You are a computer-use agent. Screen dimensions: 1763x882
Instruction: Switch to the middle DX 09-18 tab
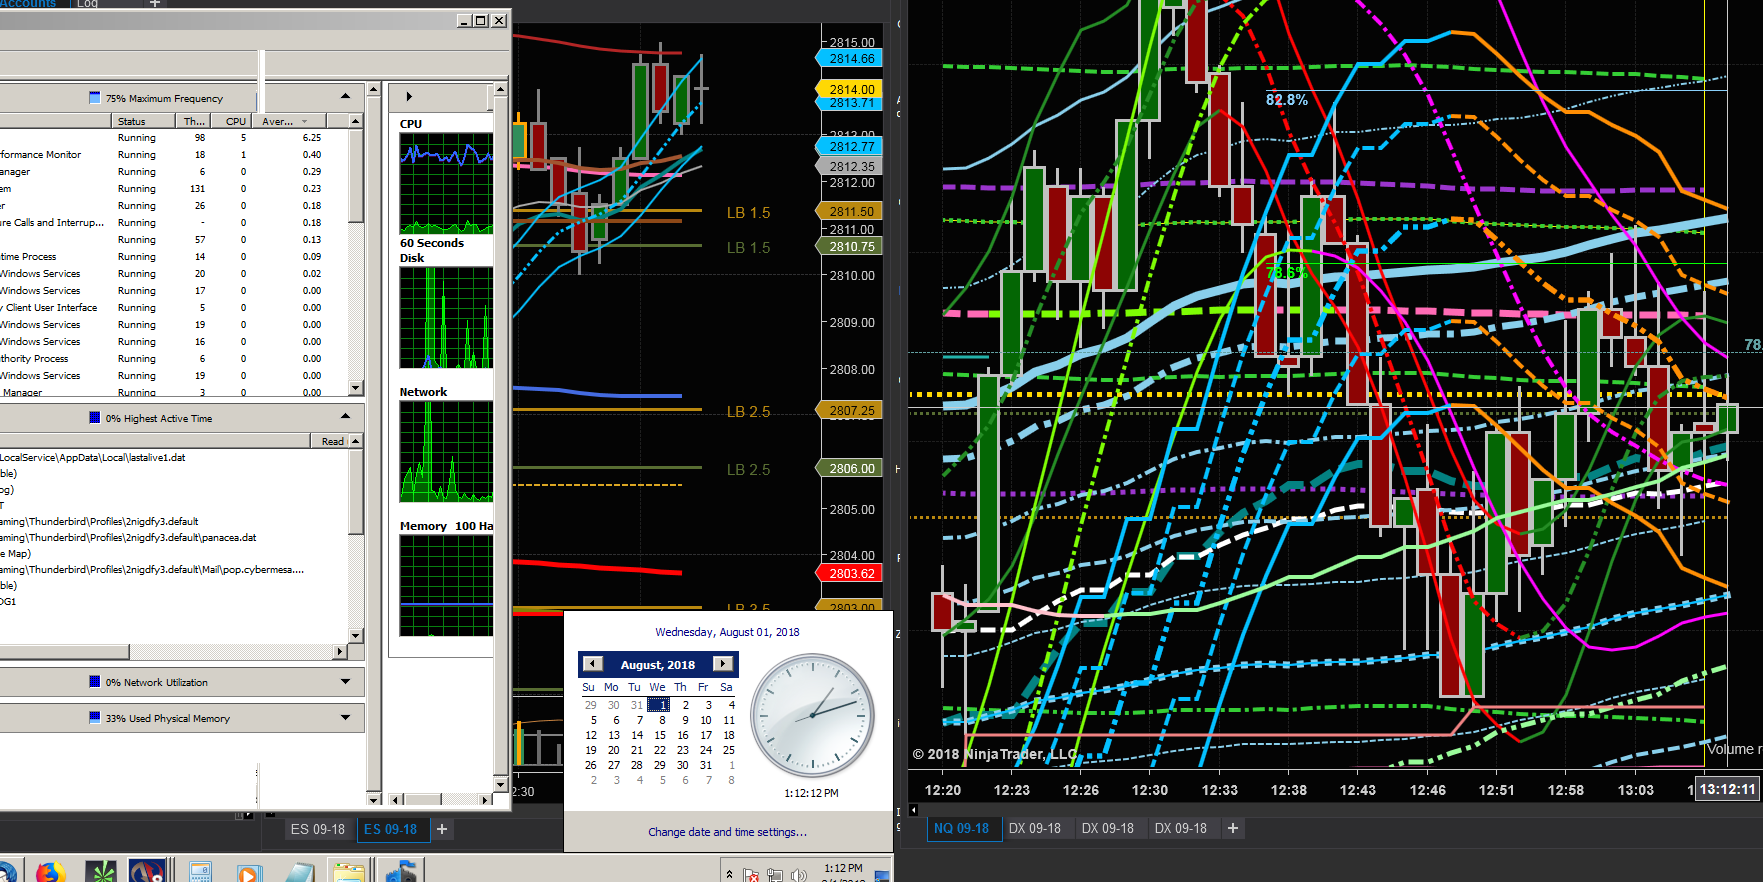[x=1108, y=828]
